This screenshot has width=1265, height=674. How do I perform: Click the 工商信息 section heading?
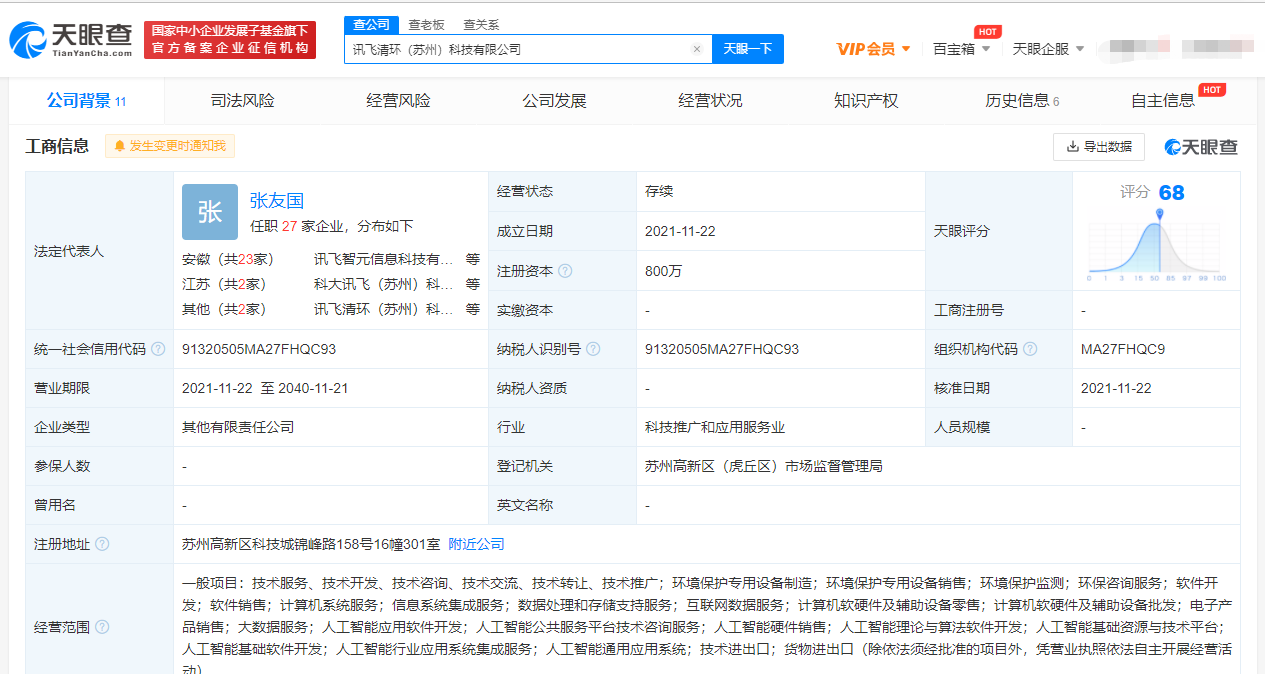click(58, 146)
